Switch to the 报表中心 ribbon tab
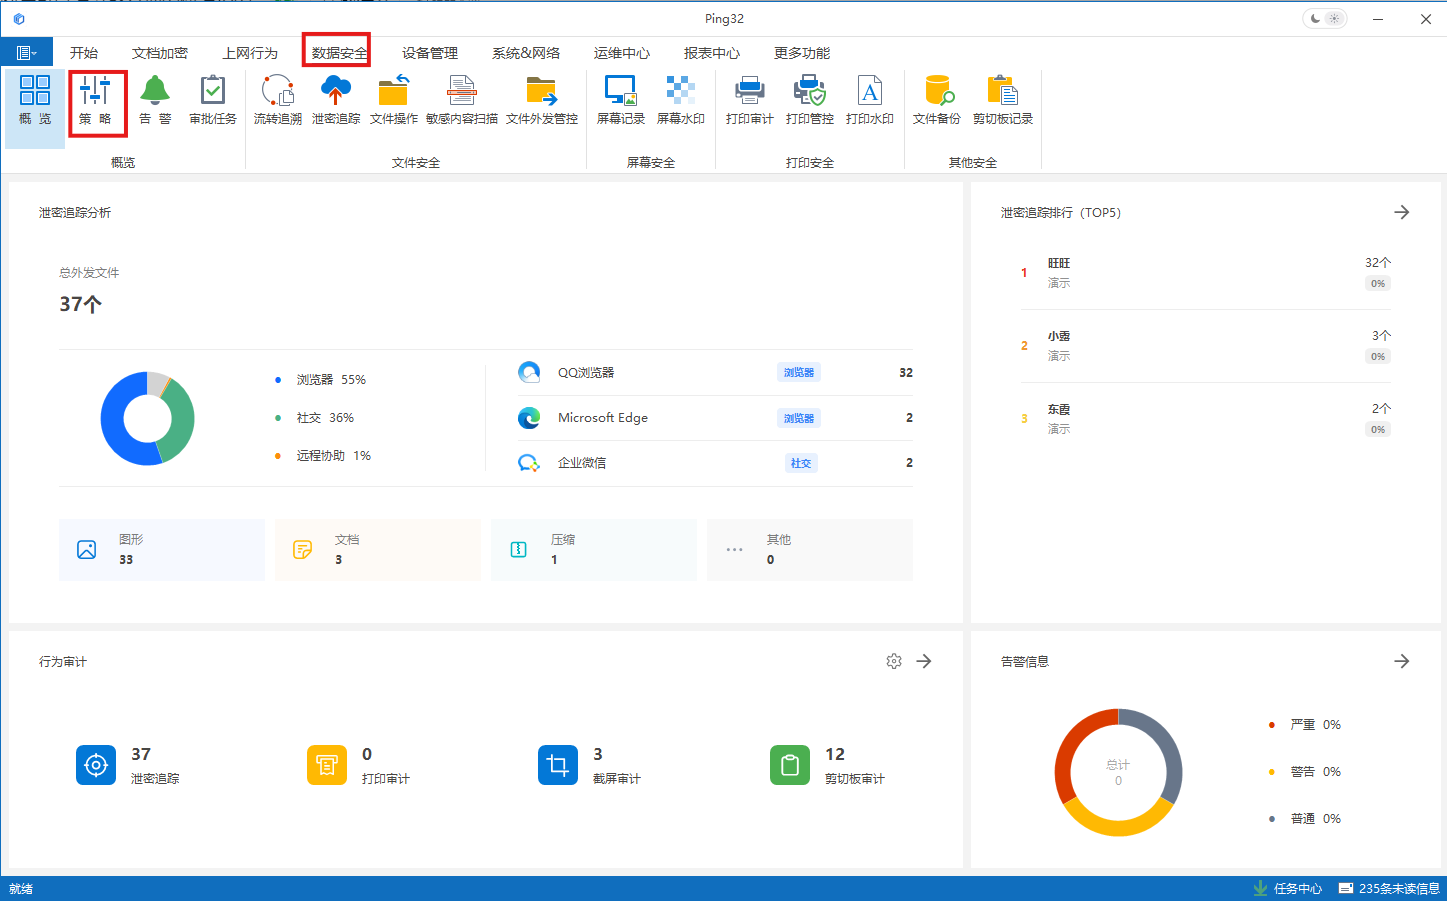 [x=711, y=52]
